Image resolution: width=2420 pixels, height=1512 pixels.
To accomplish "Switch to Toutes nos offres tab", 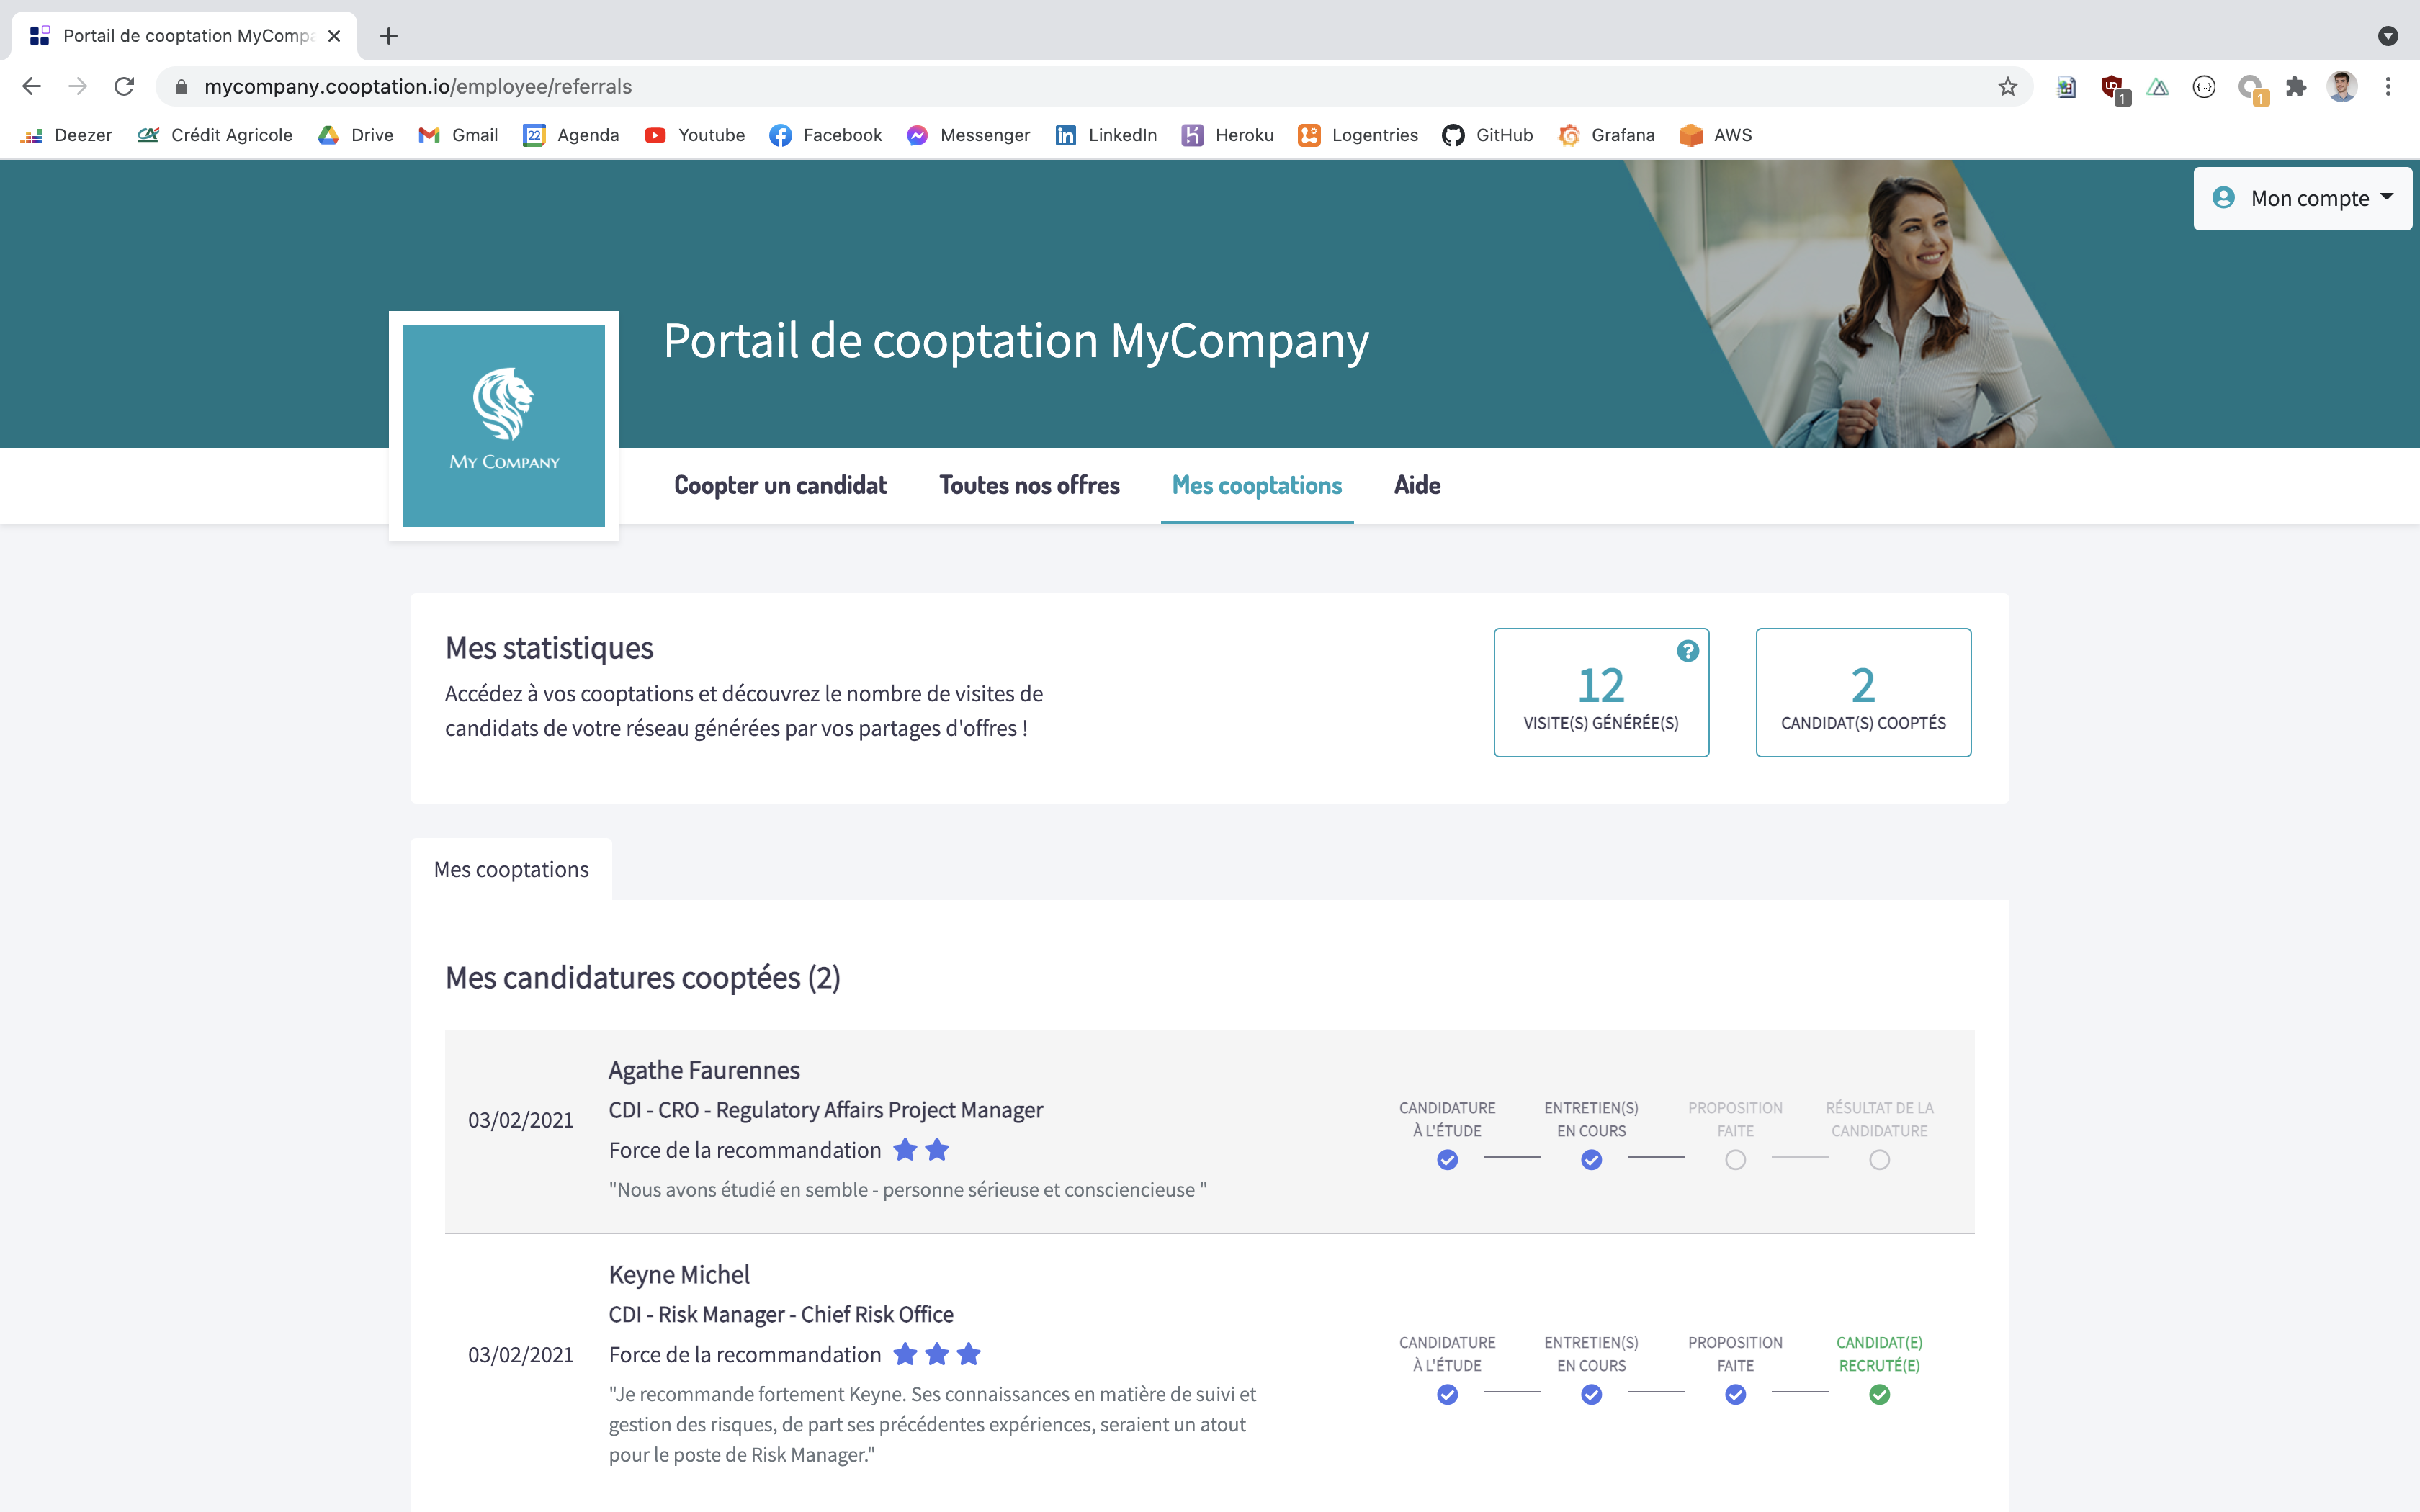I will click(1029, 486).
